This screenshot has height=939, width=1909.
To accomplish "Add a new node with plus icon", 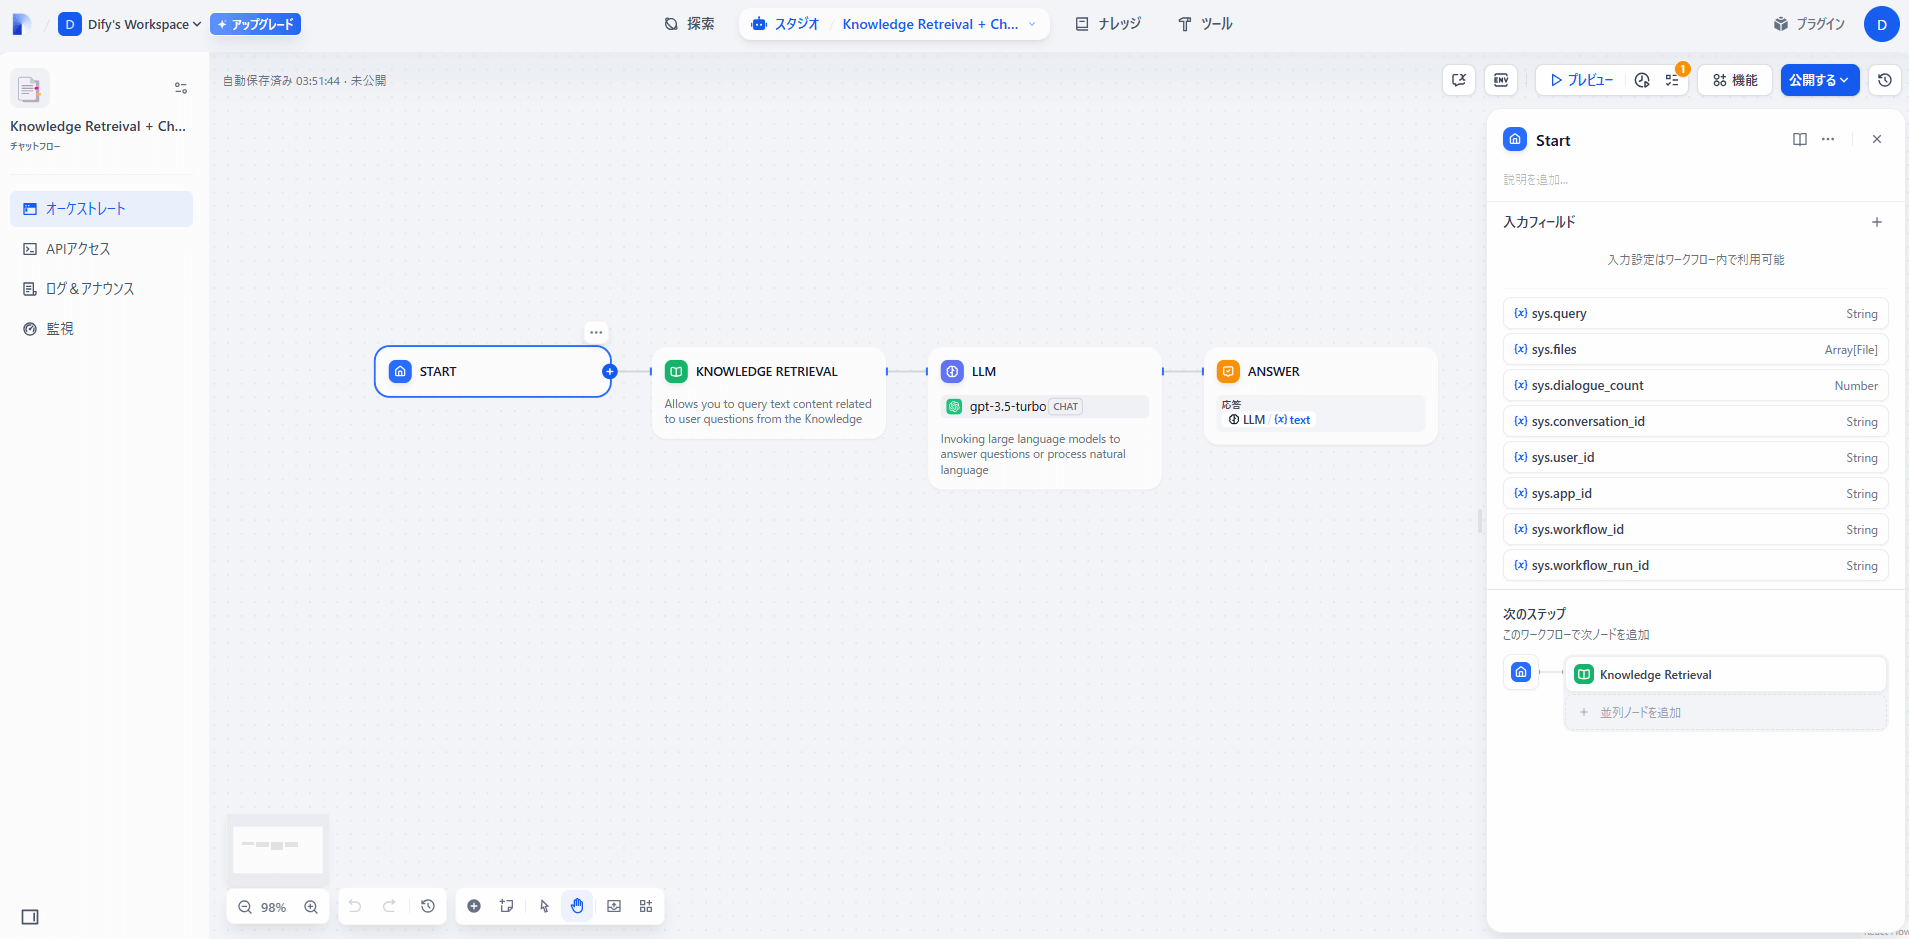I will (x=474, y=906).
